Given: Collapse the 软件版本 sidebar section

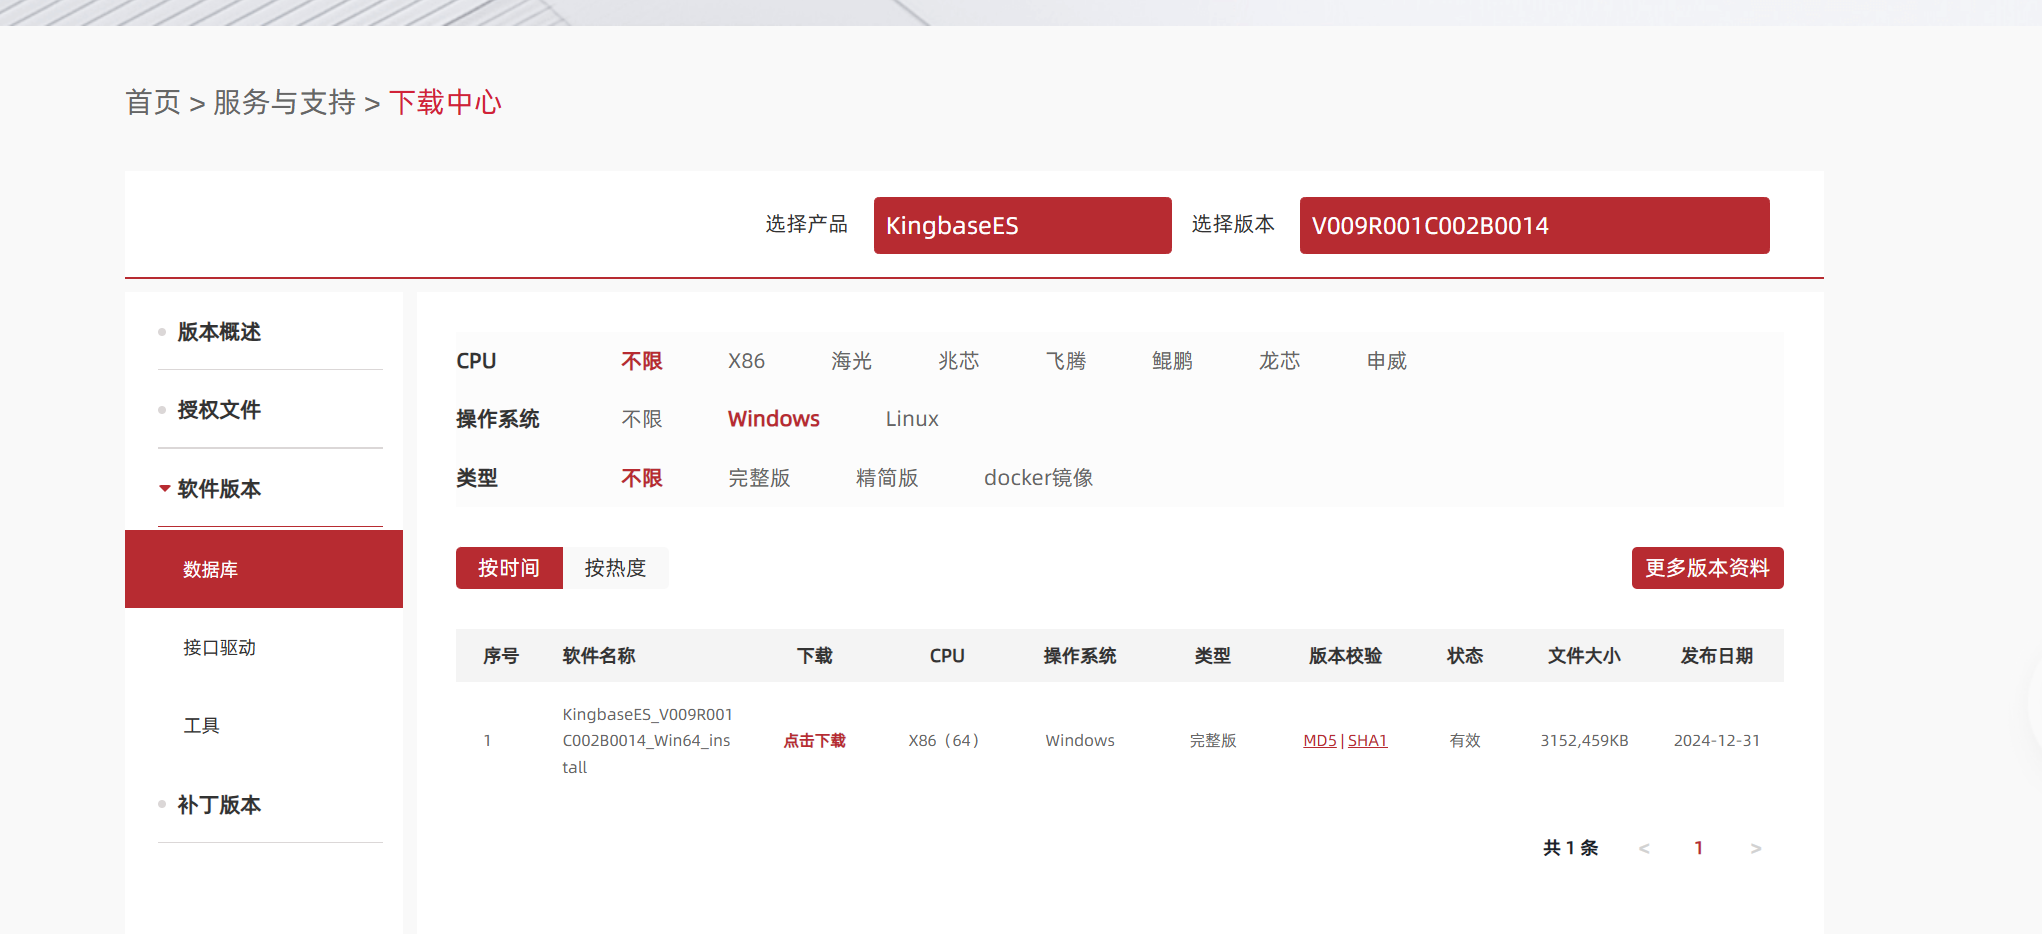Looking at the screenshot, I should (x=219, y=489).
